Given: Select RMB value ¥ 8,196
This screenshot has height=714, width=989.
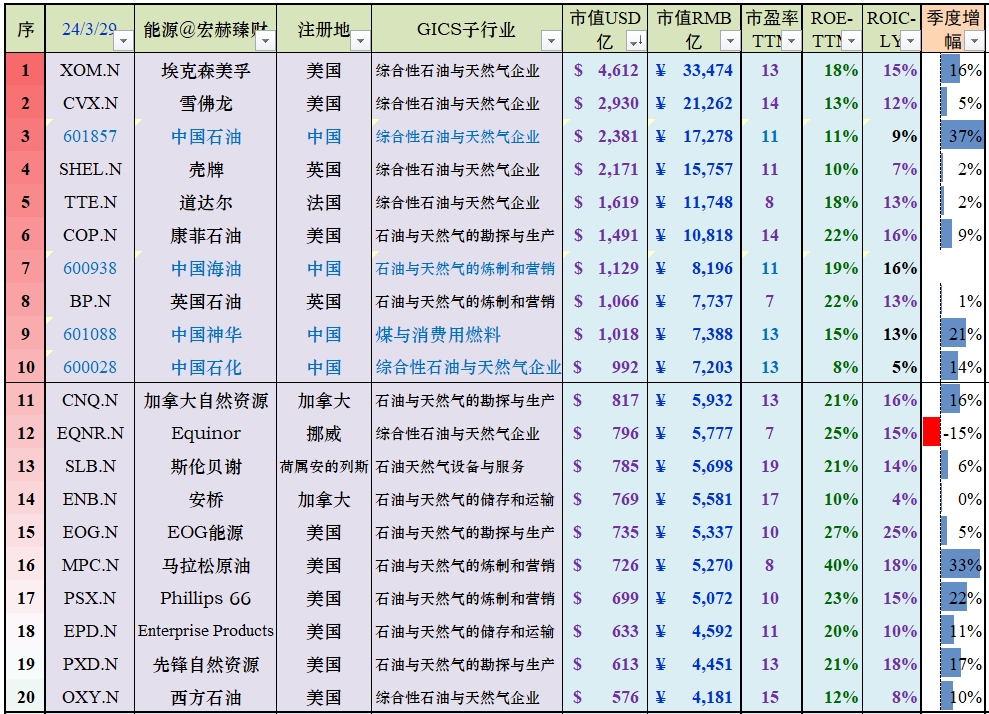Looking at the screenshot, I should coord(694,268).
